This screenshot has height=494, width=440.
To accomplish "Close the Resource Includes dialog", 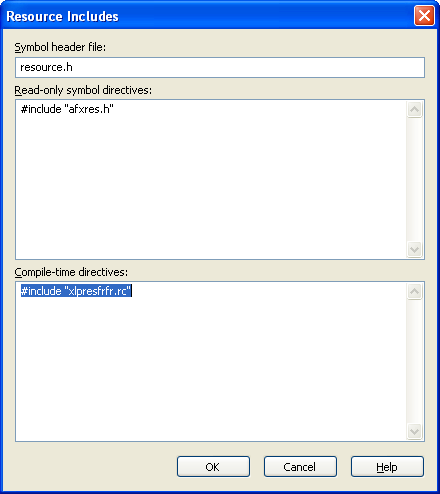I will click(x=424, y=15).
